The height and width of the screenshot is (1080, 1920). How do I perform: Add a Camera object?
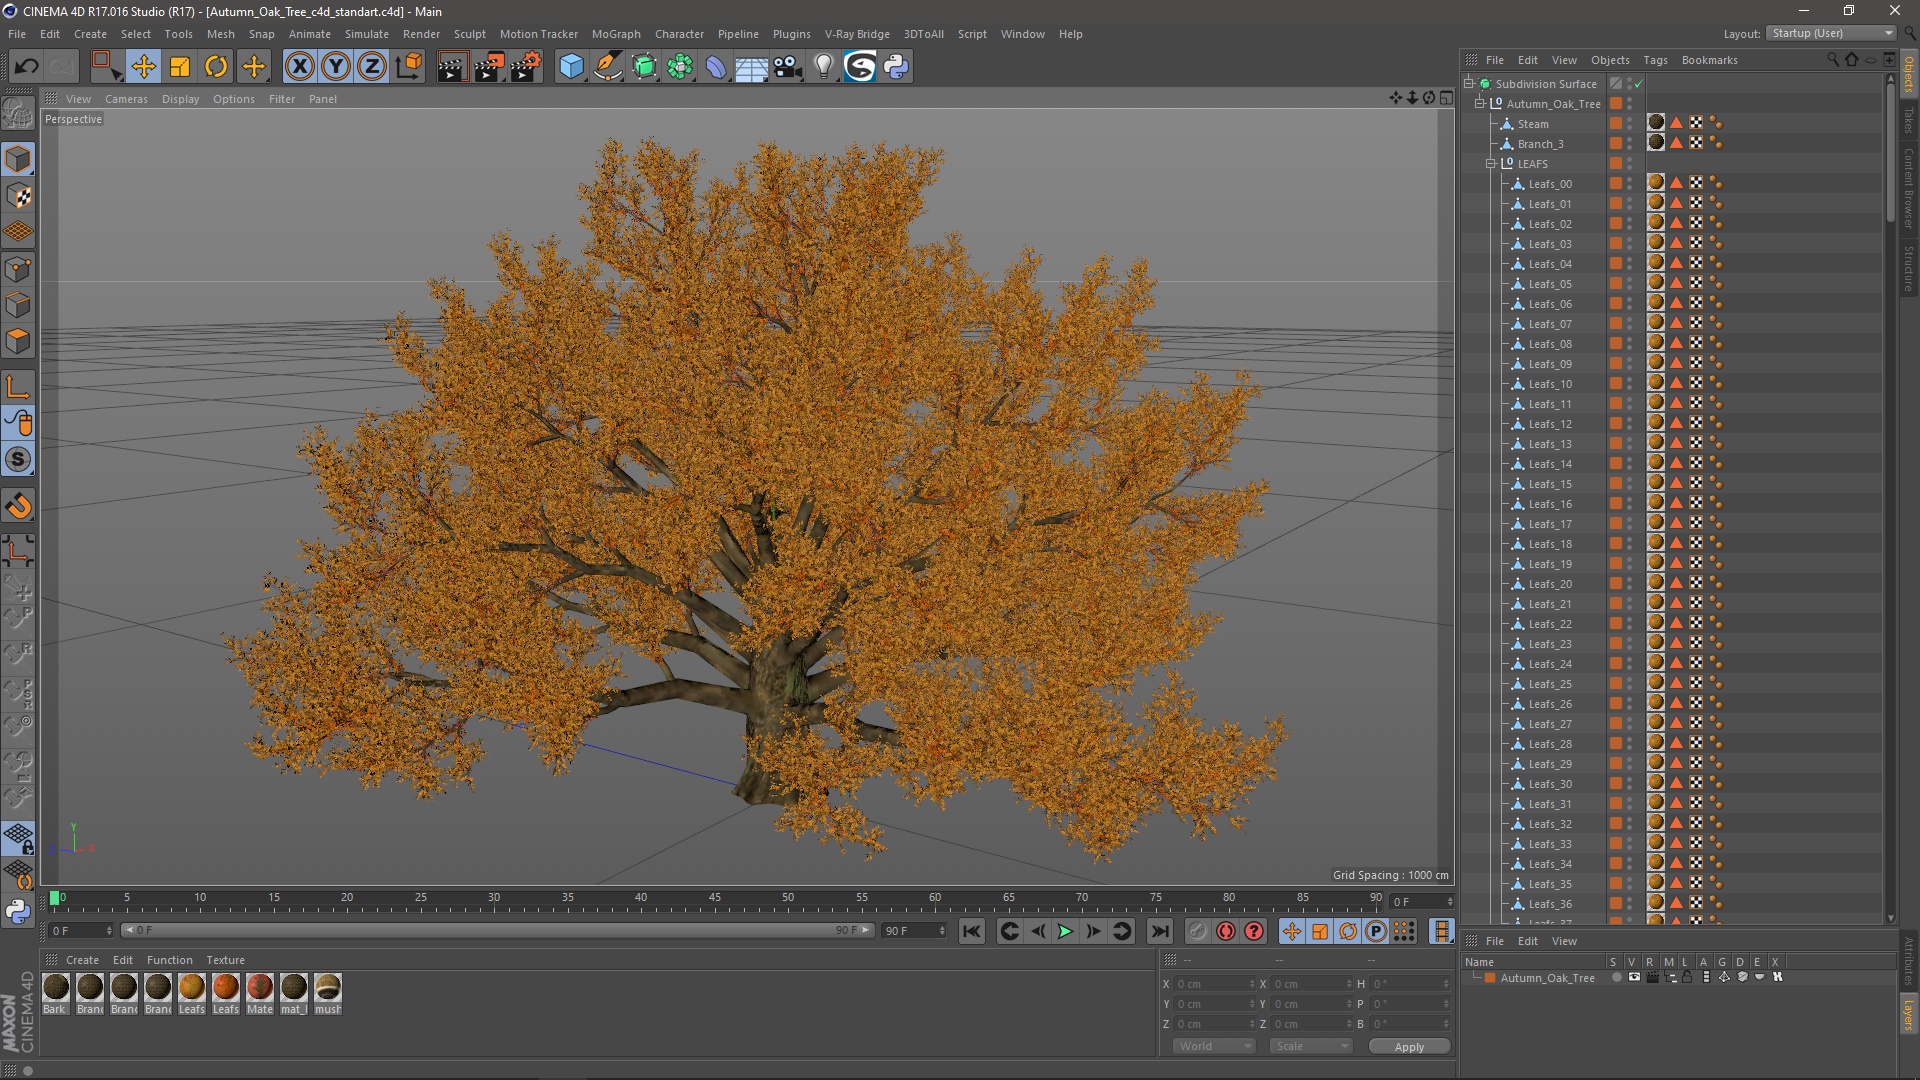tap(788, 67)
